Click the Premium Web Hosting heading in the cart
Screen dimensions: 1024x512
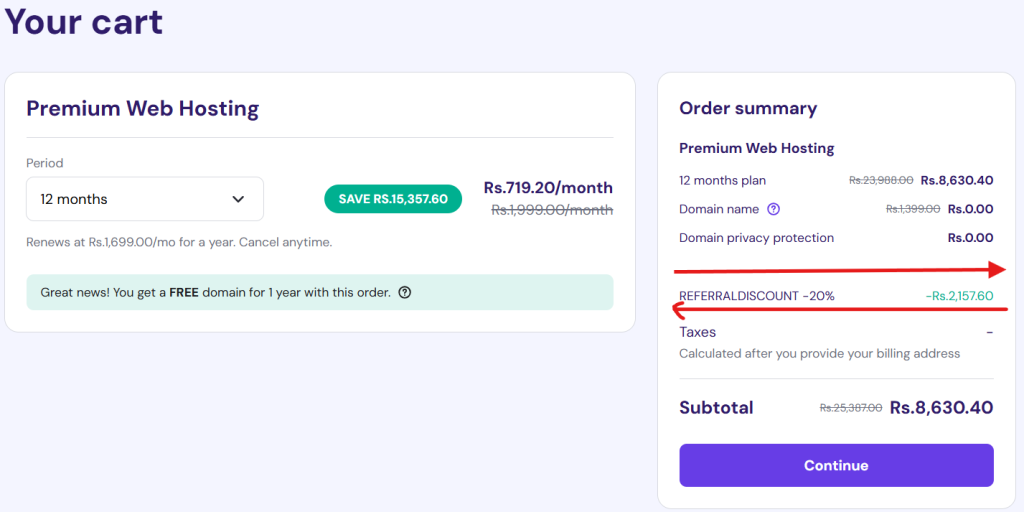pos(142,108)
